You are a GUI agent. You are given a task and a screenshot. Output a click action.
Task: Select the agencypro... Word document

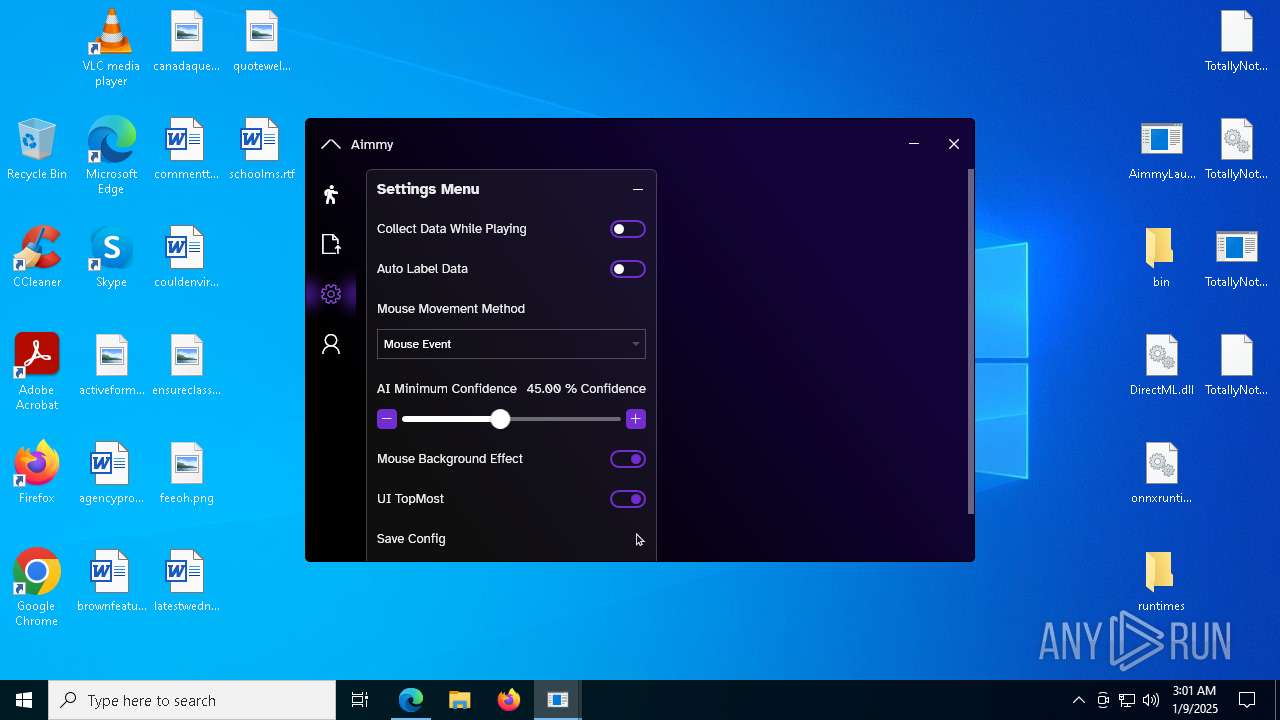point(111,472)
